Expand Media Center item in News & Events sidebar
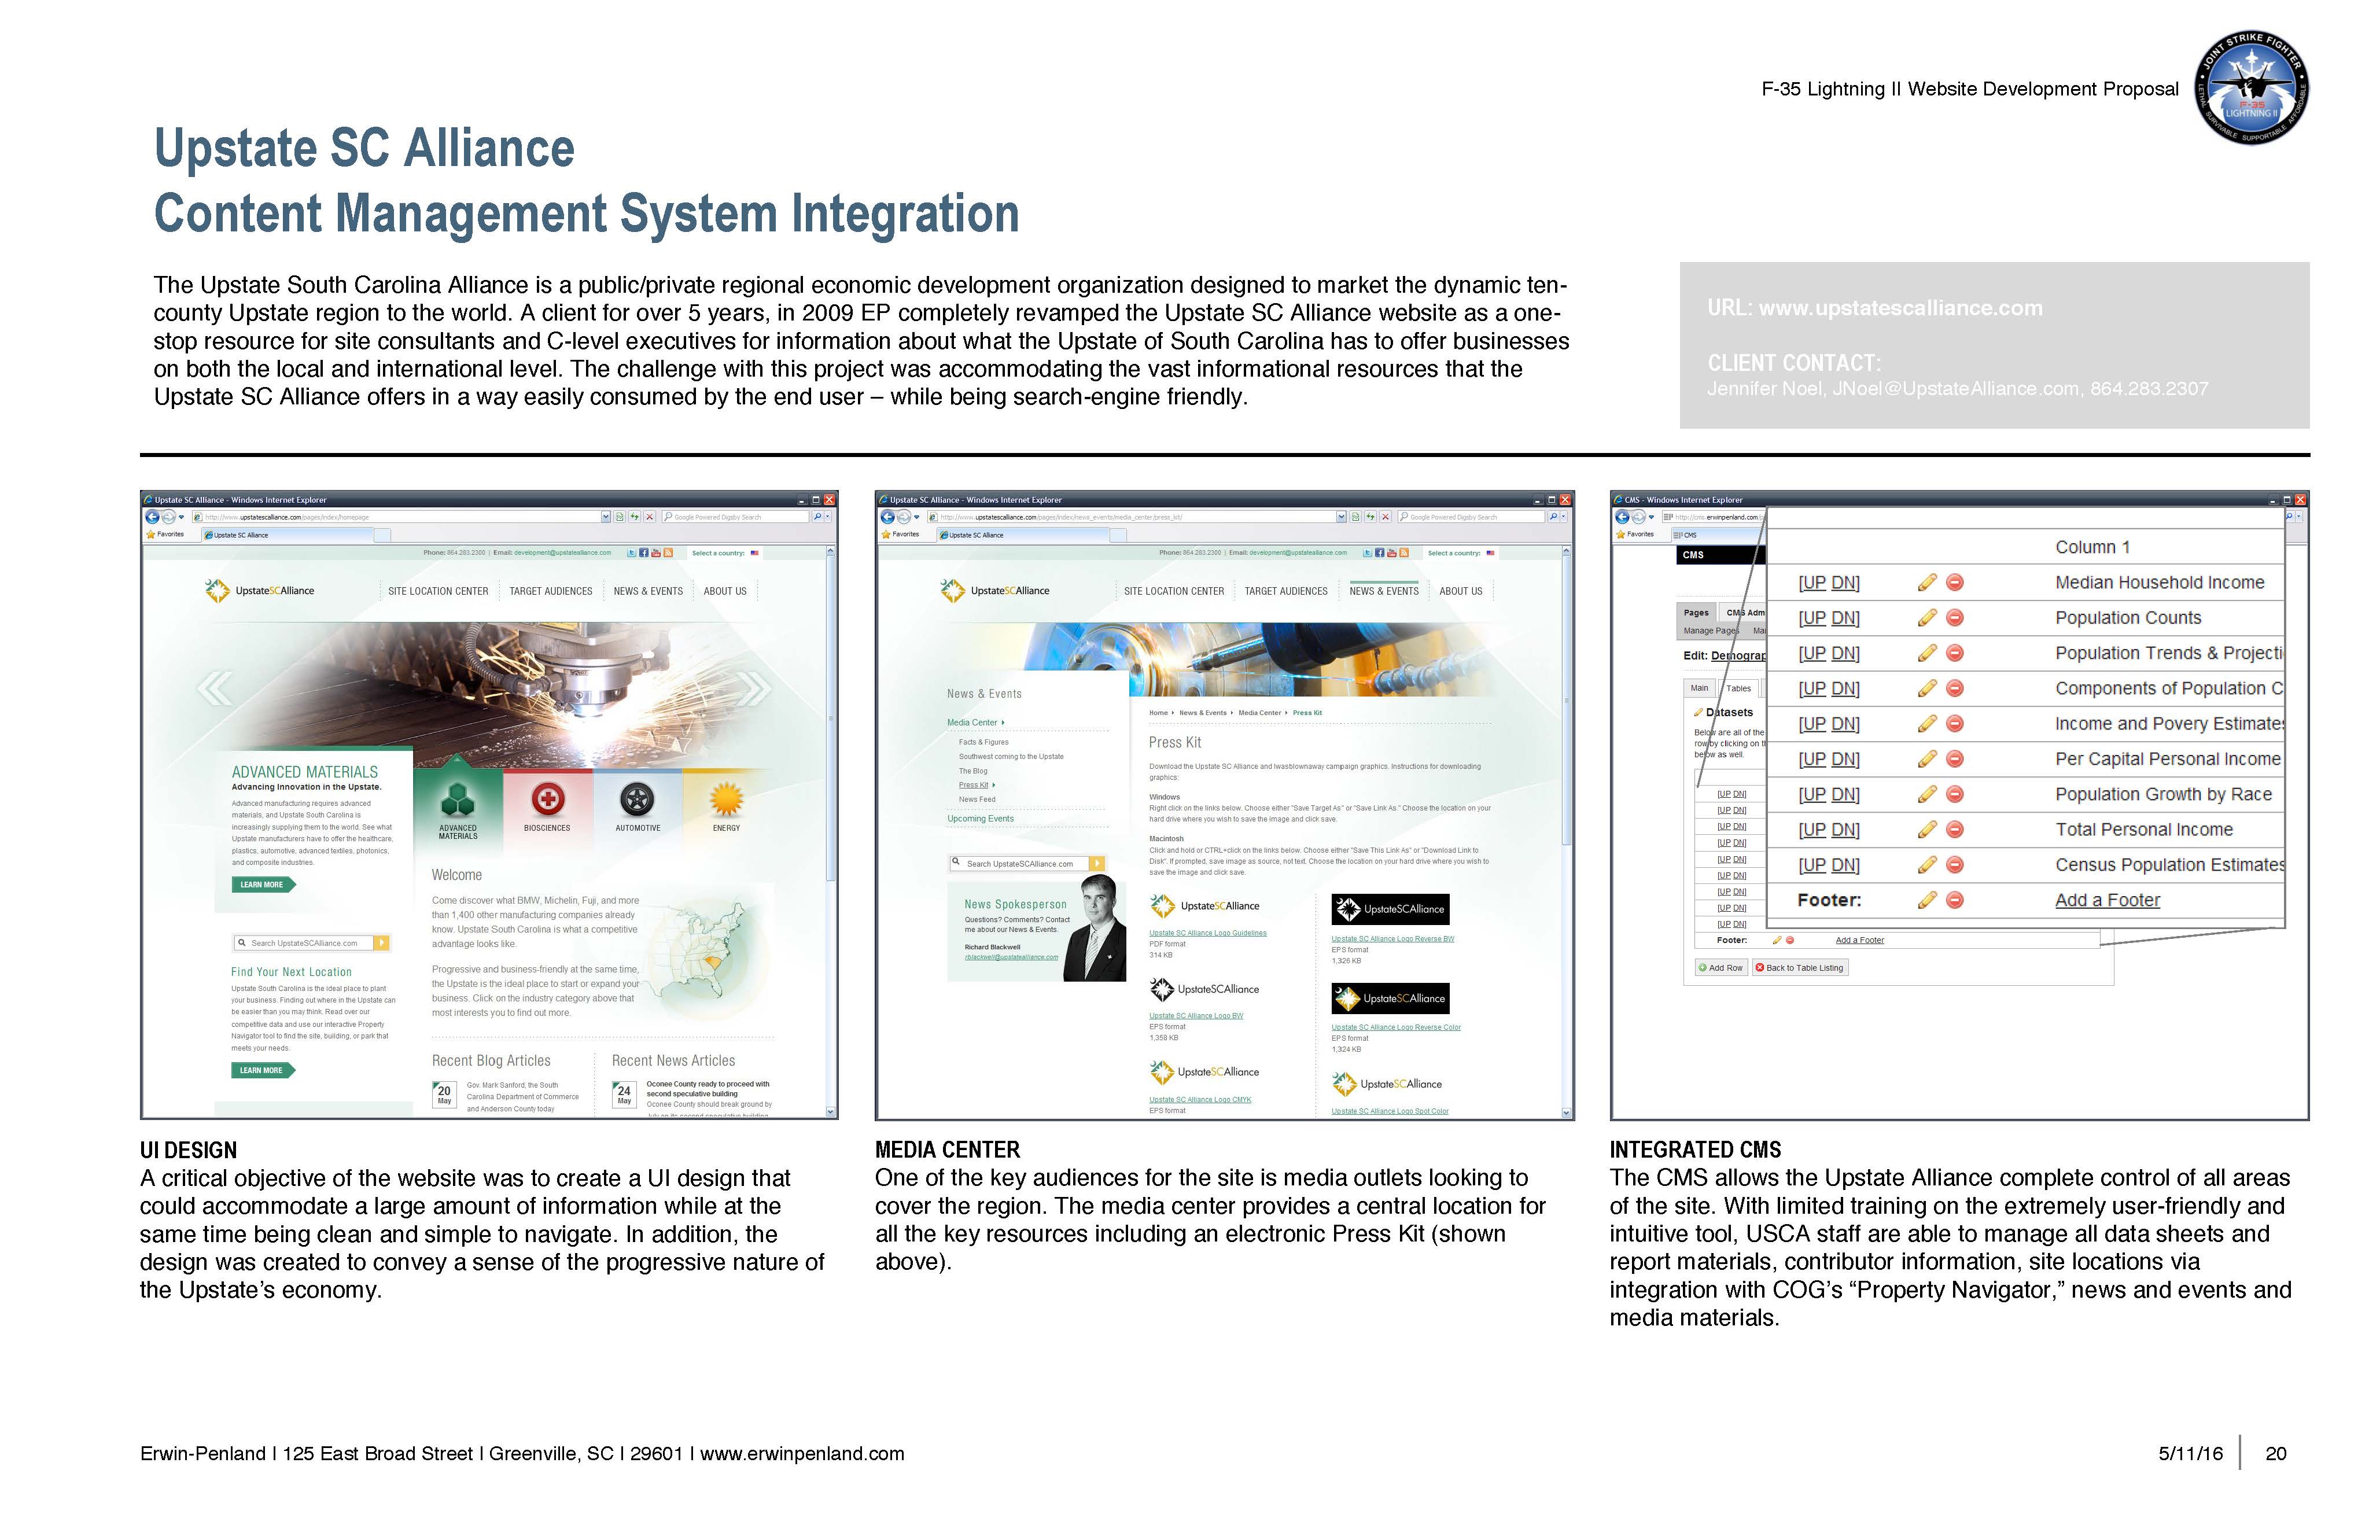Screen dimensions: 2380x1540 point(975,722)
